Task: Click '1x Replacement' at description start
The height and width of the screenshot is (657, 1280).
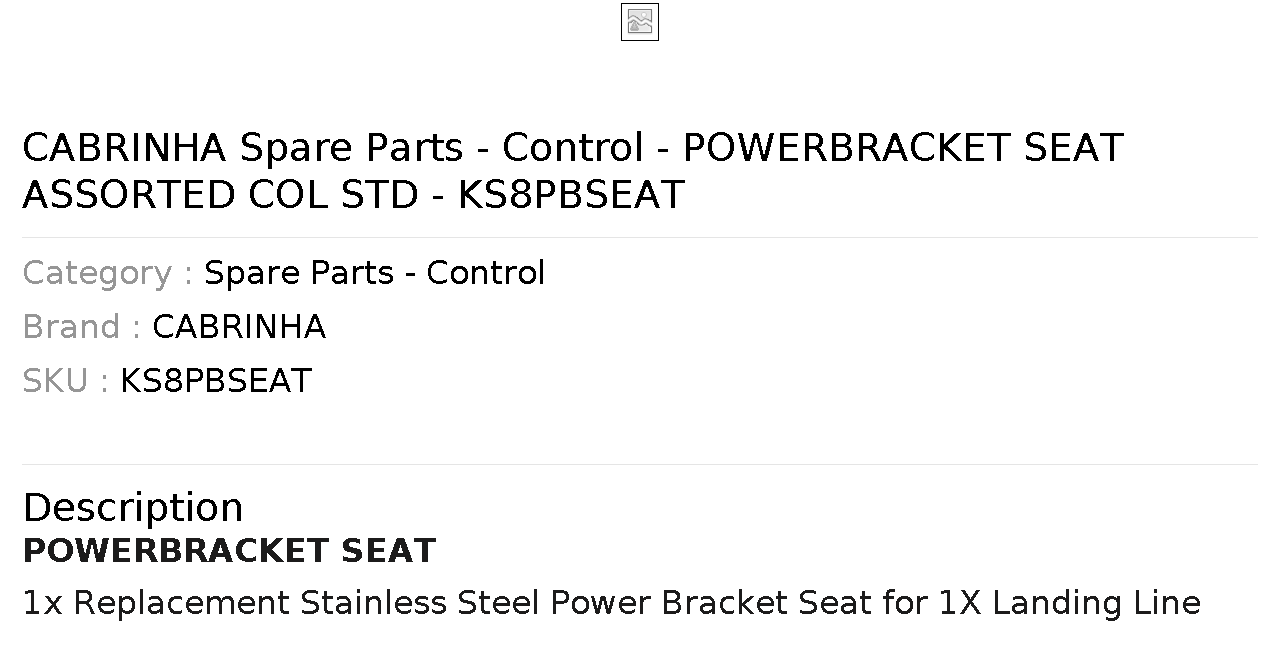Action: (x=156, y=603)
